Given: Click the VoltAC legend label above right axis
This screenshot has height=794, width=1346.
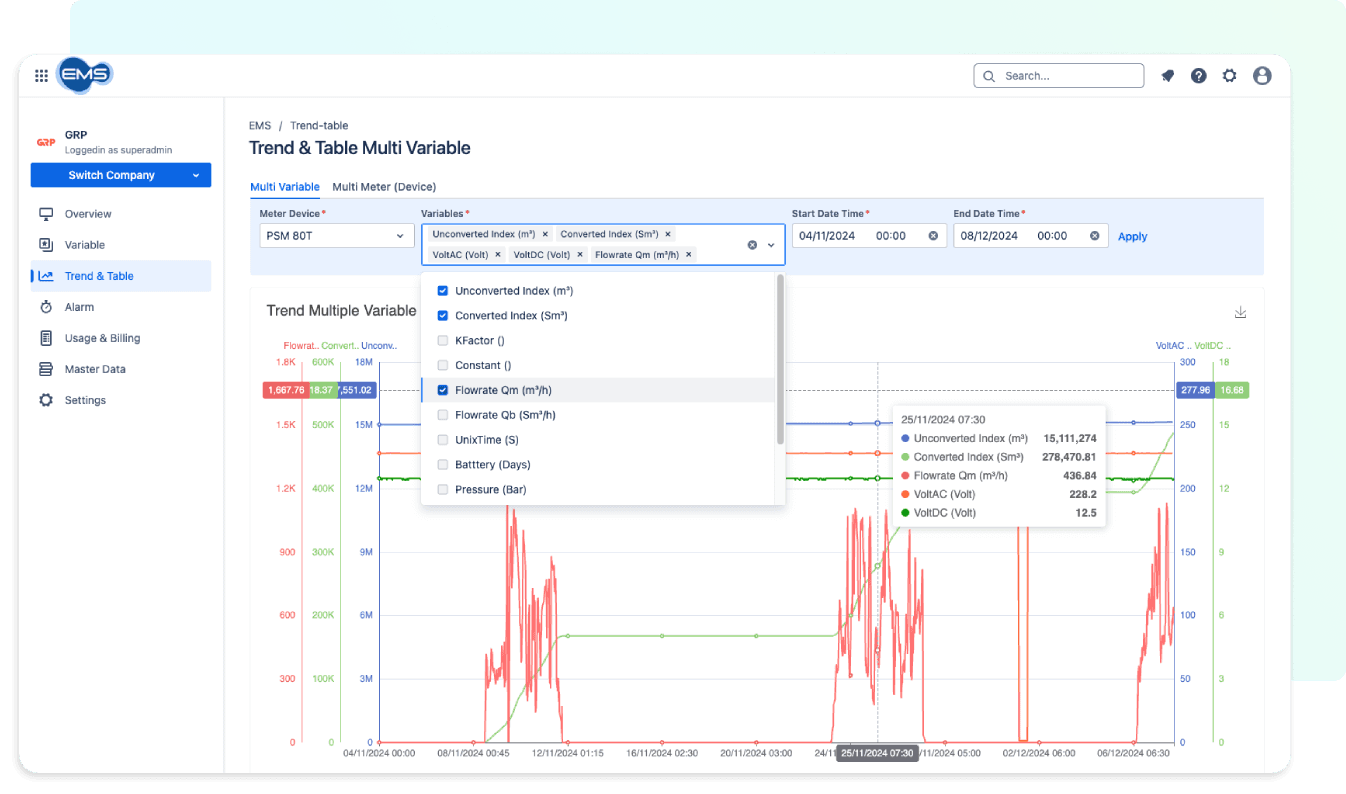Looking at the screenshot, I should pyautogui.click(x=1172, y=345).
